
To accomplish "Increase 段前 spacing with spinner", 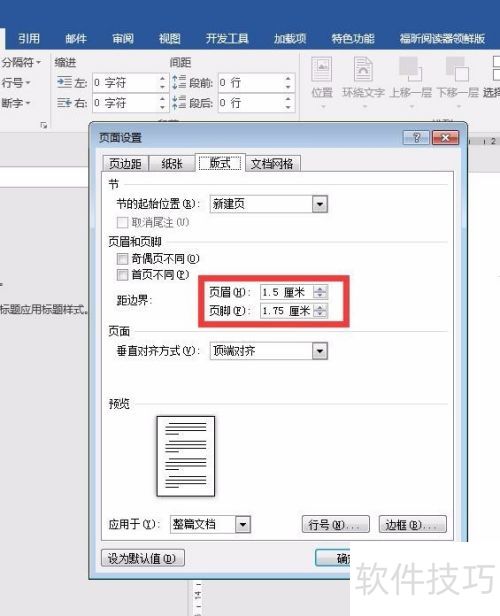I will (288, 78).
